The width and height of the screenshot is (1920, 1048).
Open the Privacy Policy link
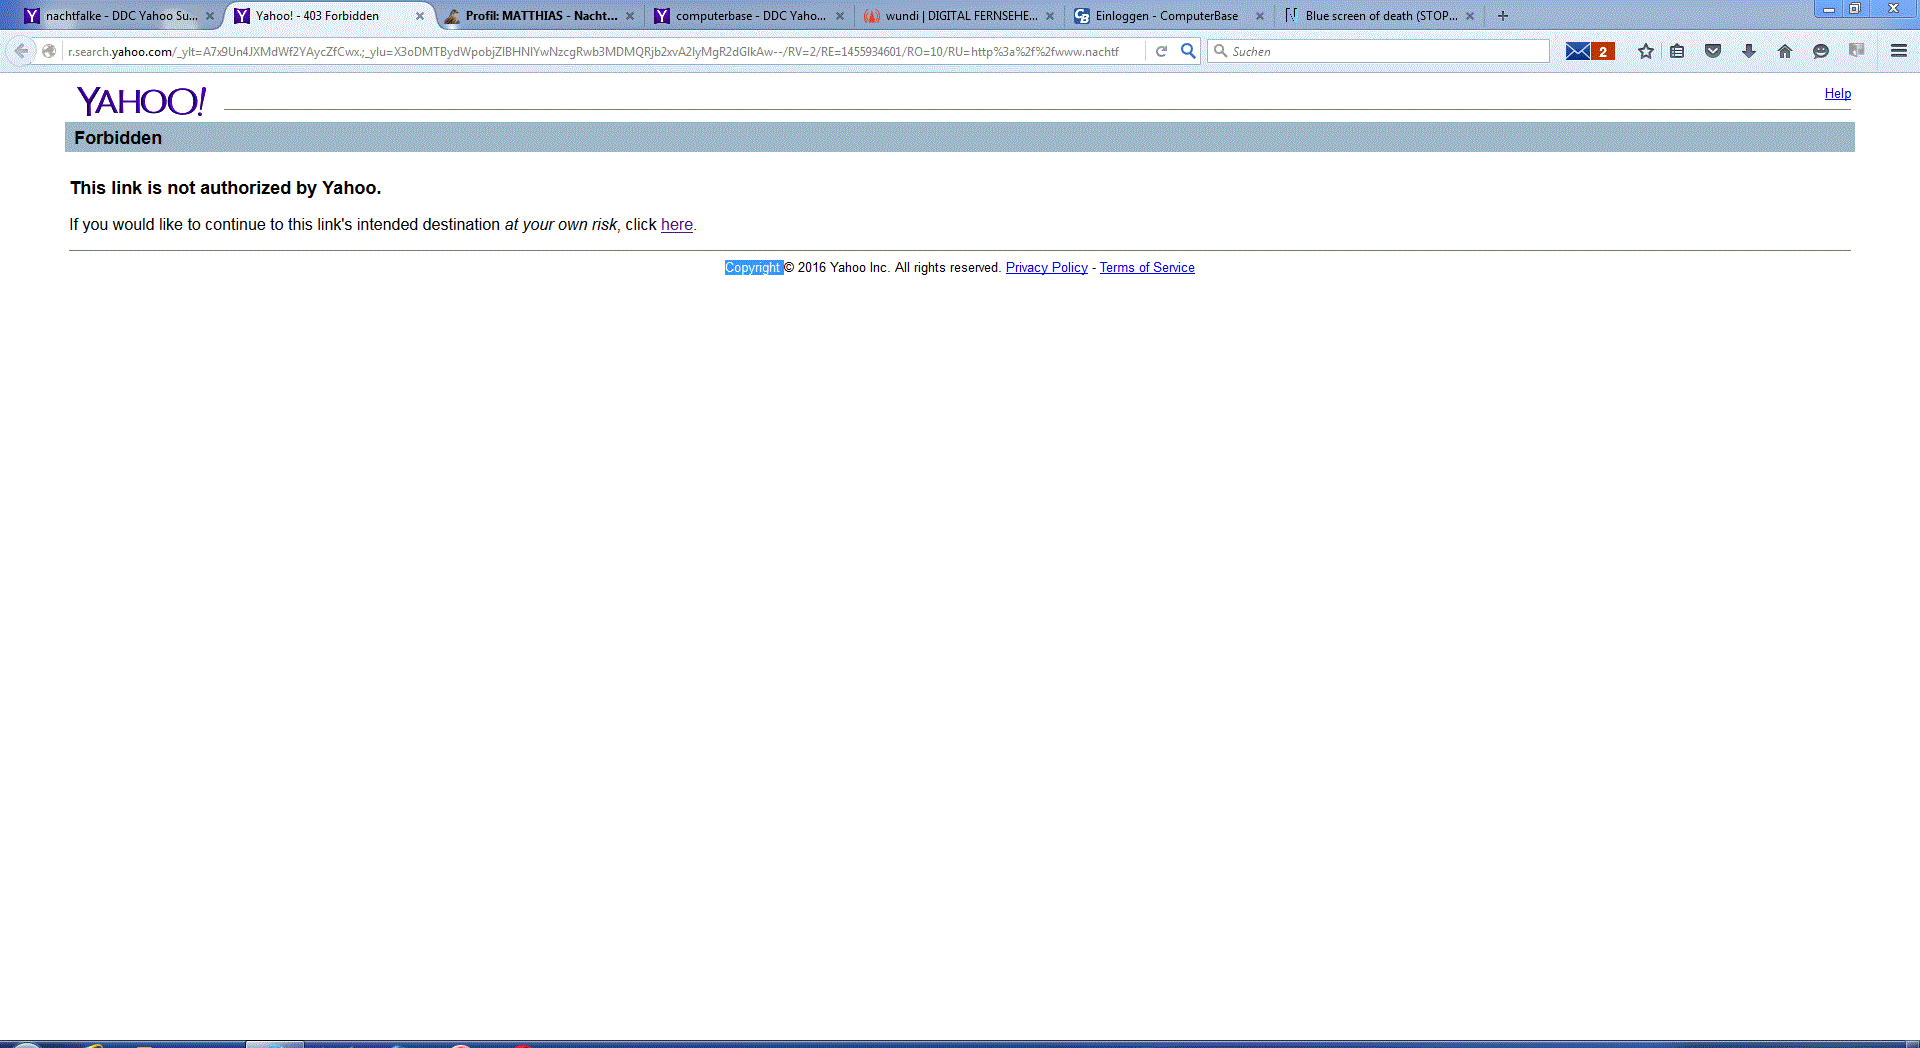coord(1047,268)
